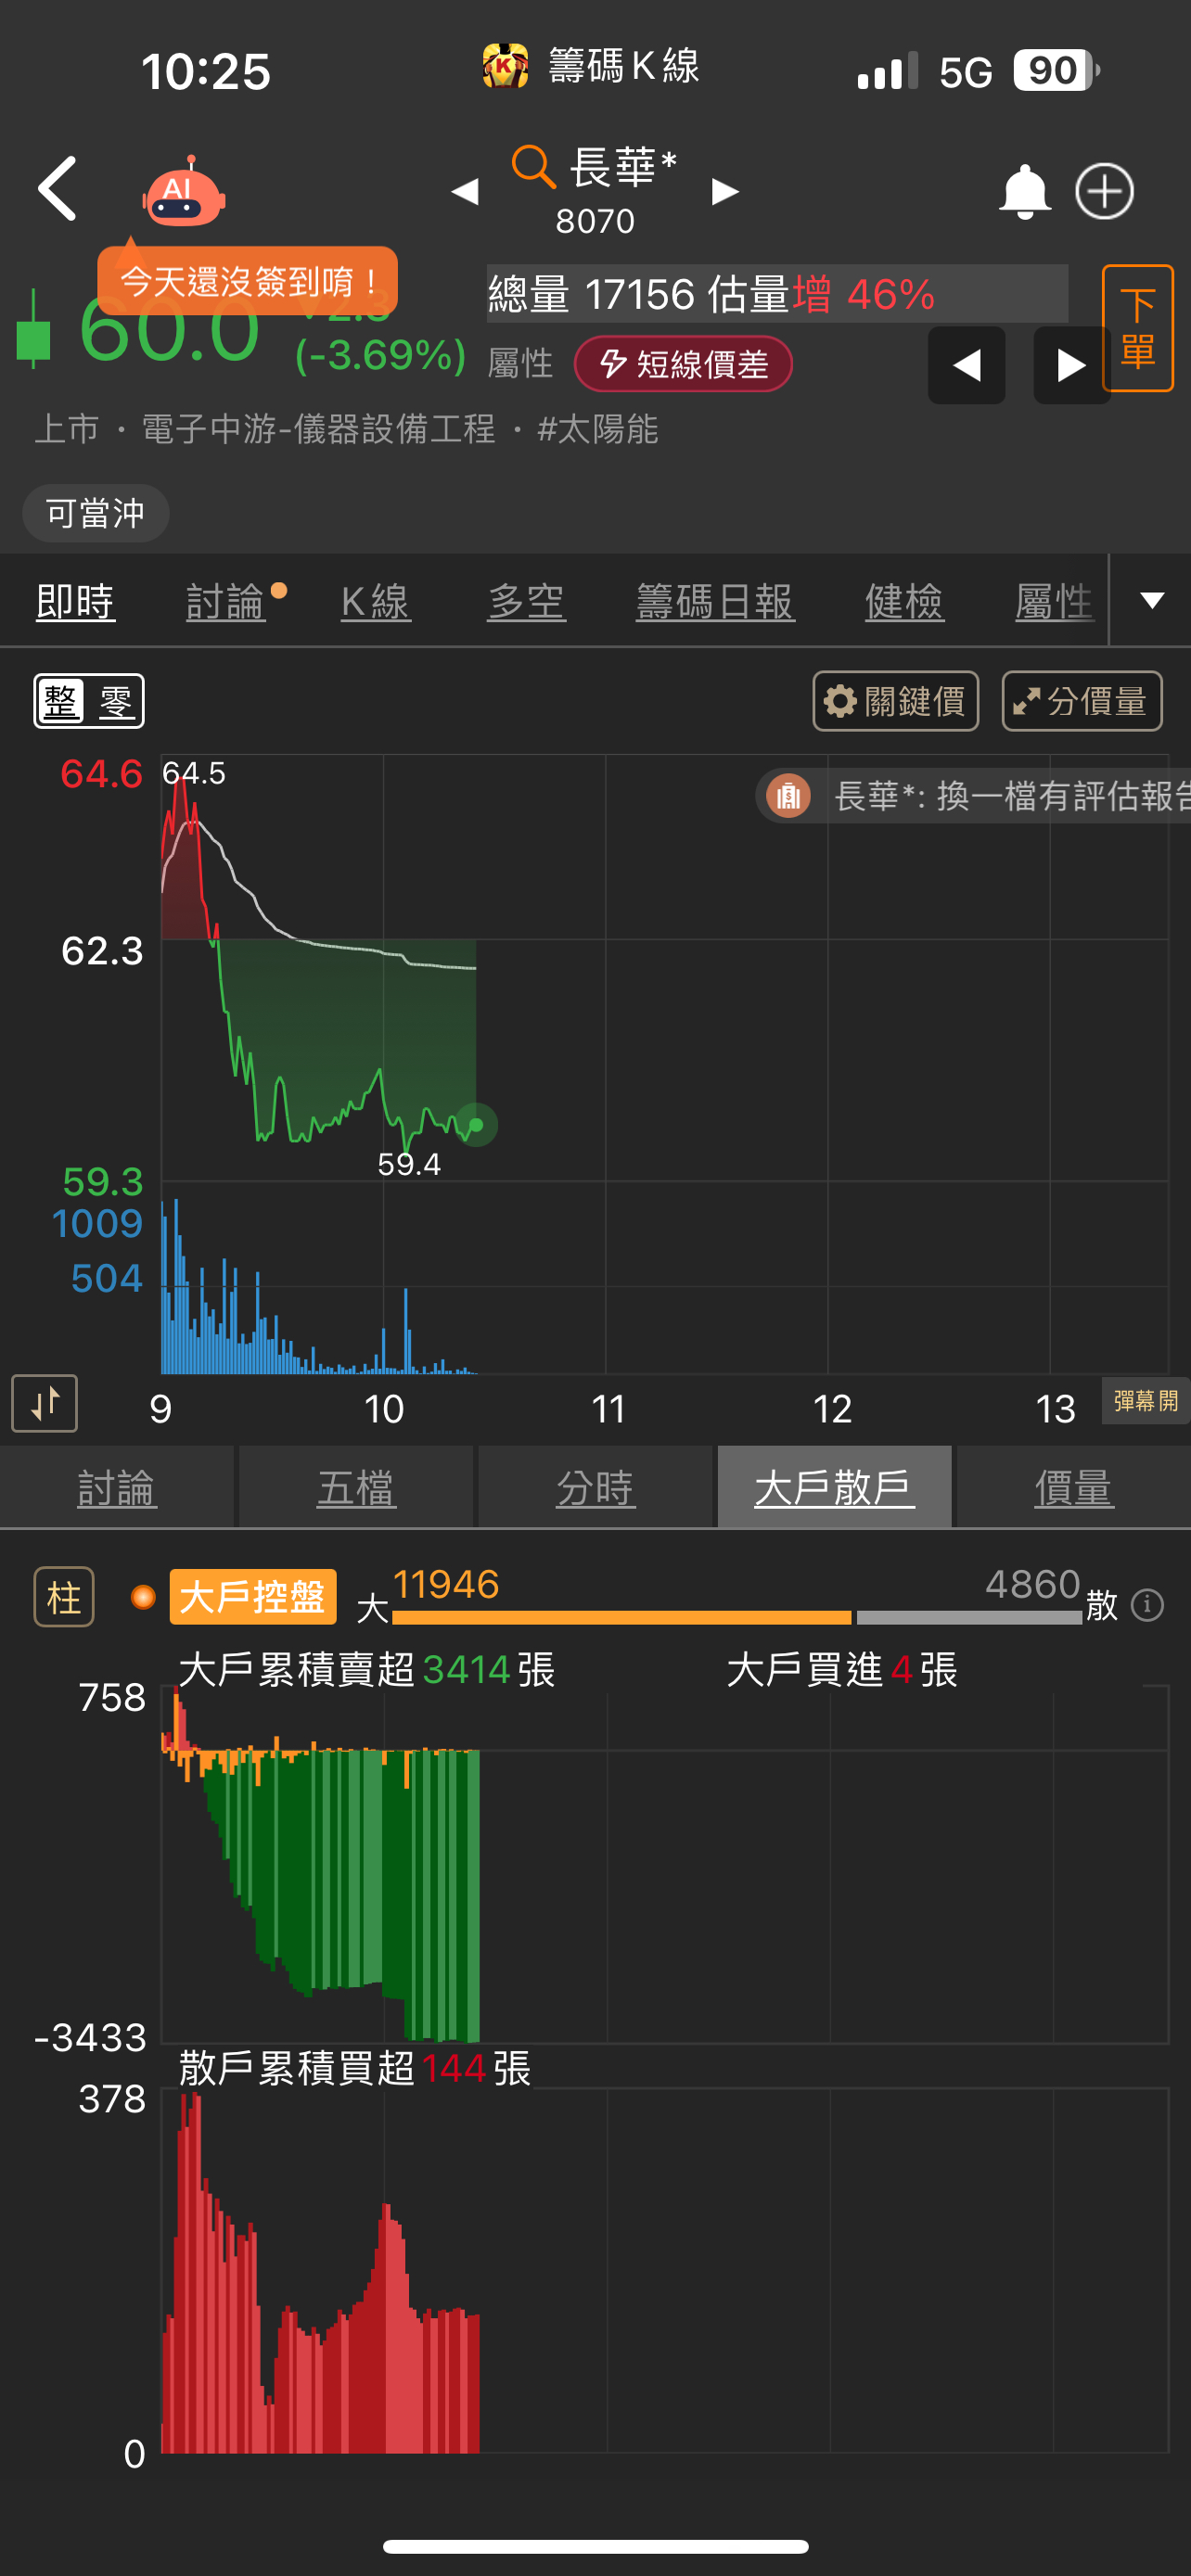1191x2576 pixels.
Task: Switch to the K線 tab
Action: pos(375,602)
